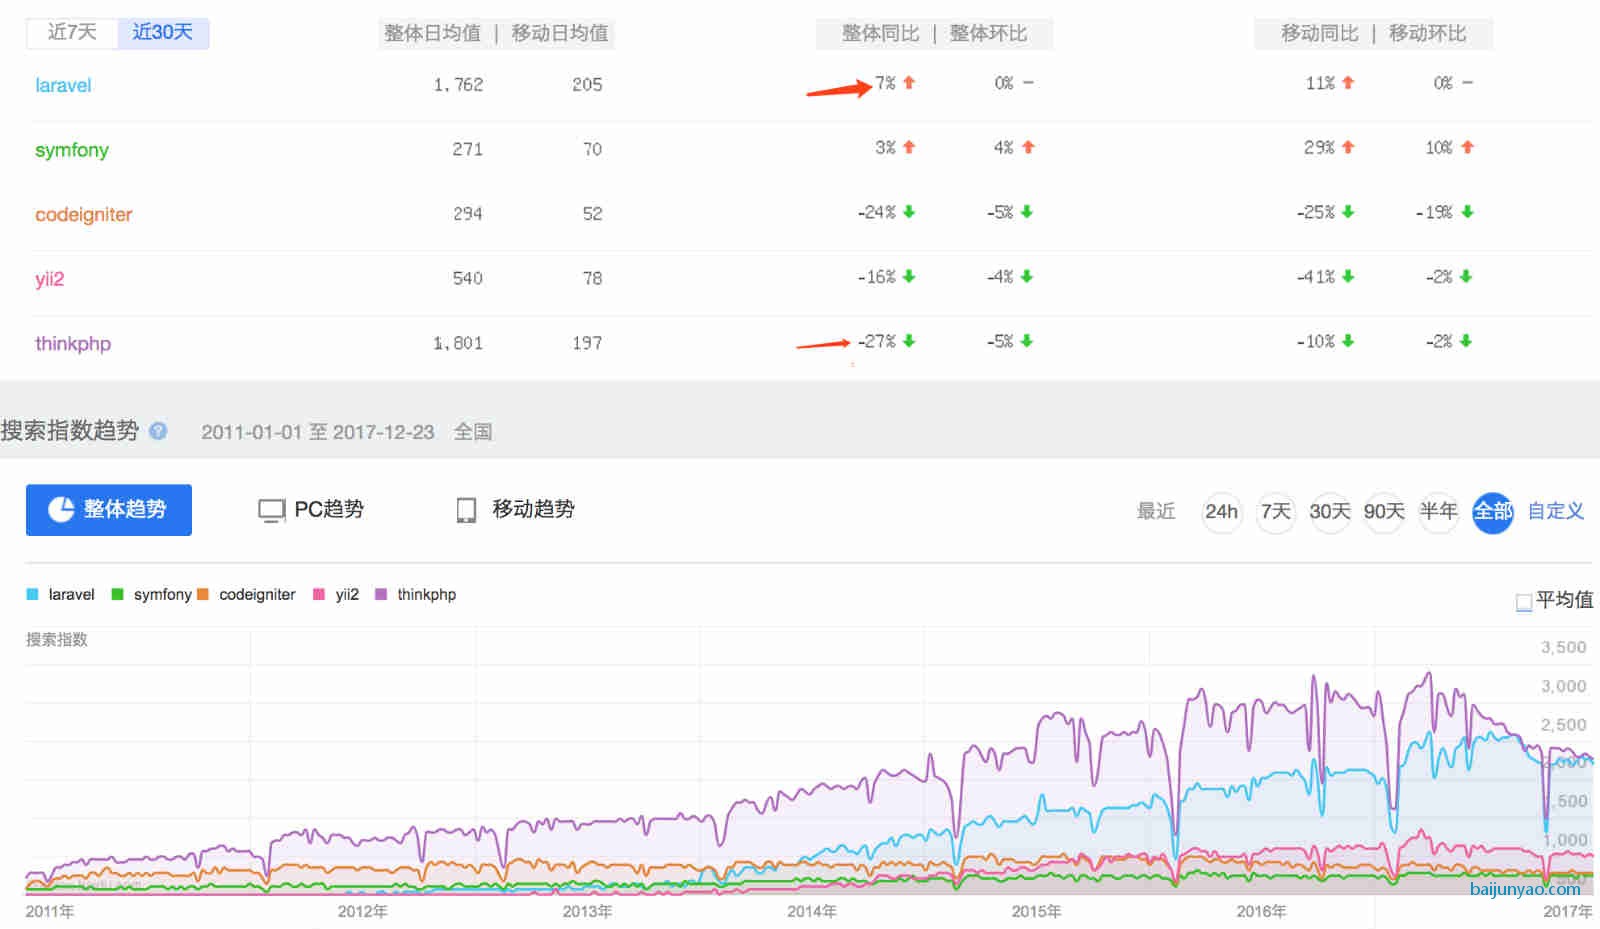Image resolution: width=1600 pixels, height=929 pixels.
Task: Open the 自定义 date range option
Action: point(1556,511)
